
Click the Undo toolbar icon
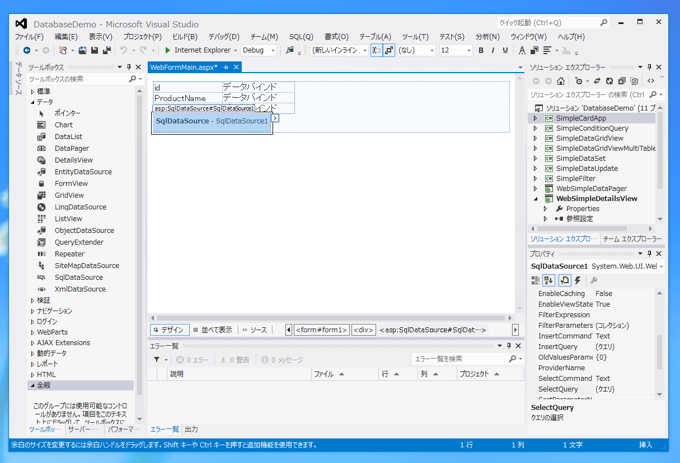(124, 50)
